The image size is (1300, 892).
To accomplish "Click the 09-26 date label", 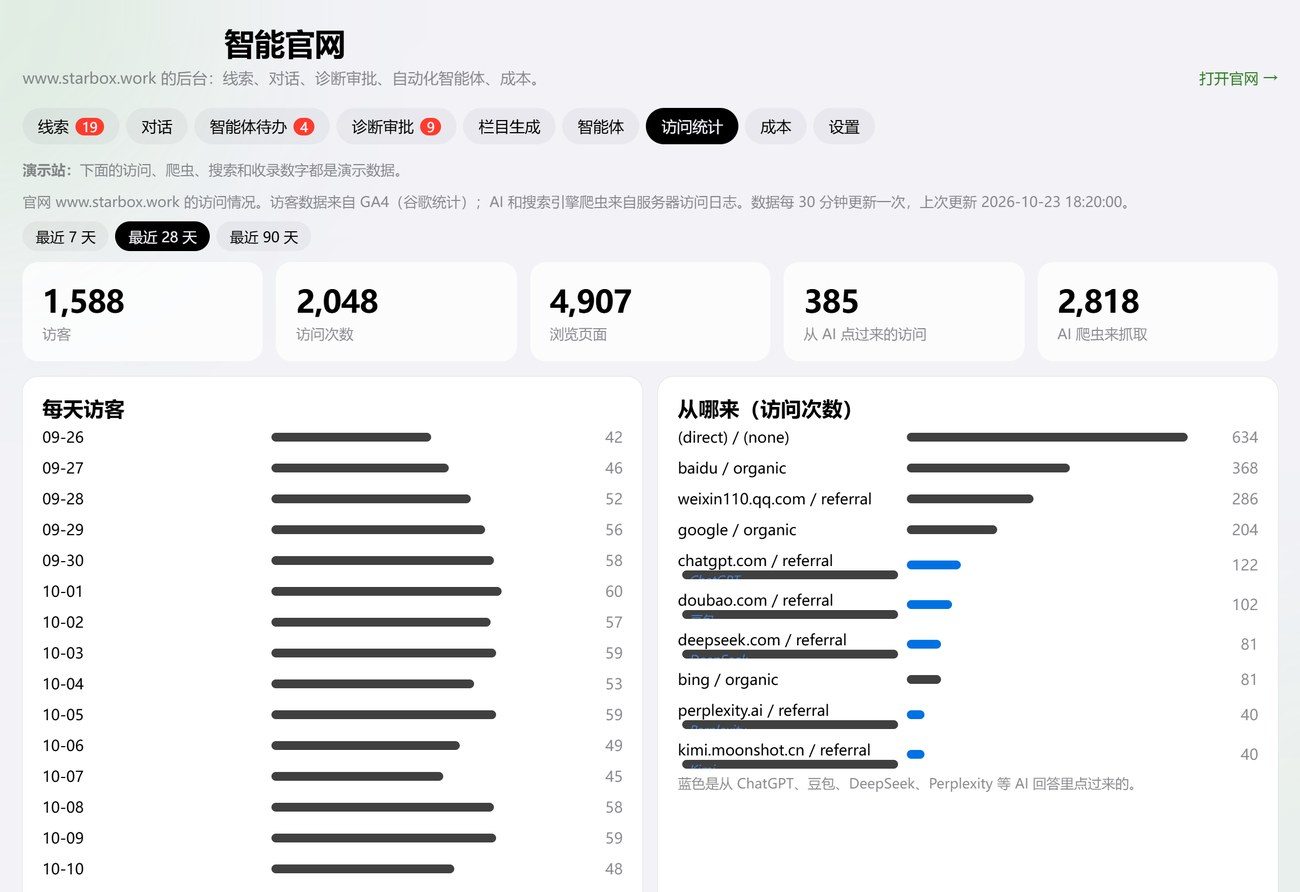I will pos(63,437).
